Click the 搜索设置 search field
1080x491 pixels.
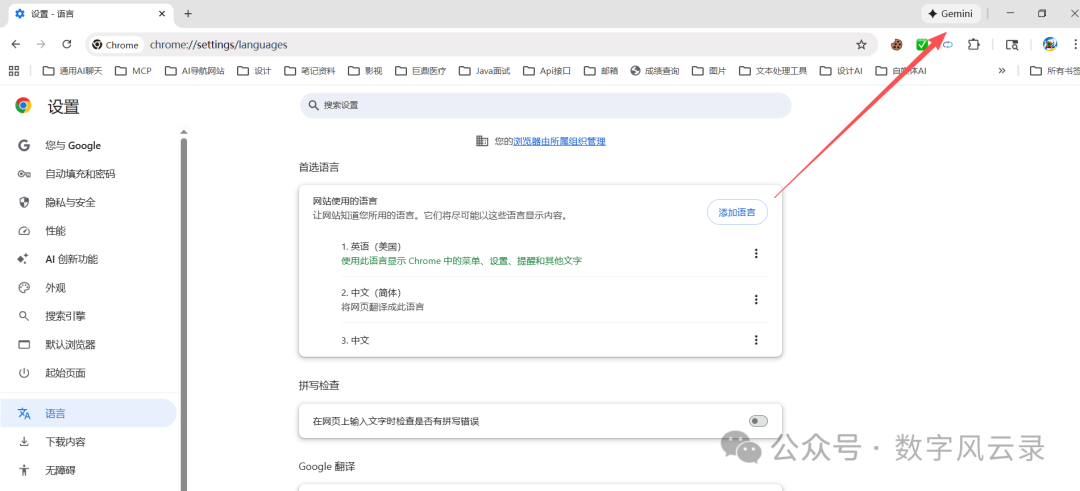point(546,105)
